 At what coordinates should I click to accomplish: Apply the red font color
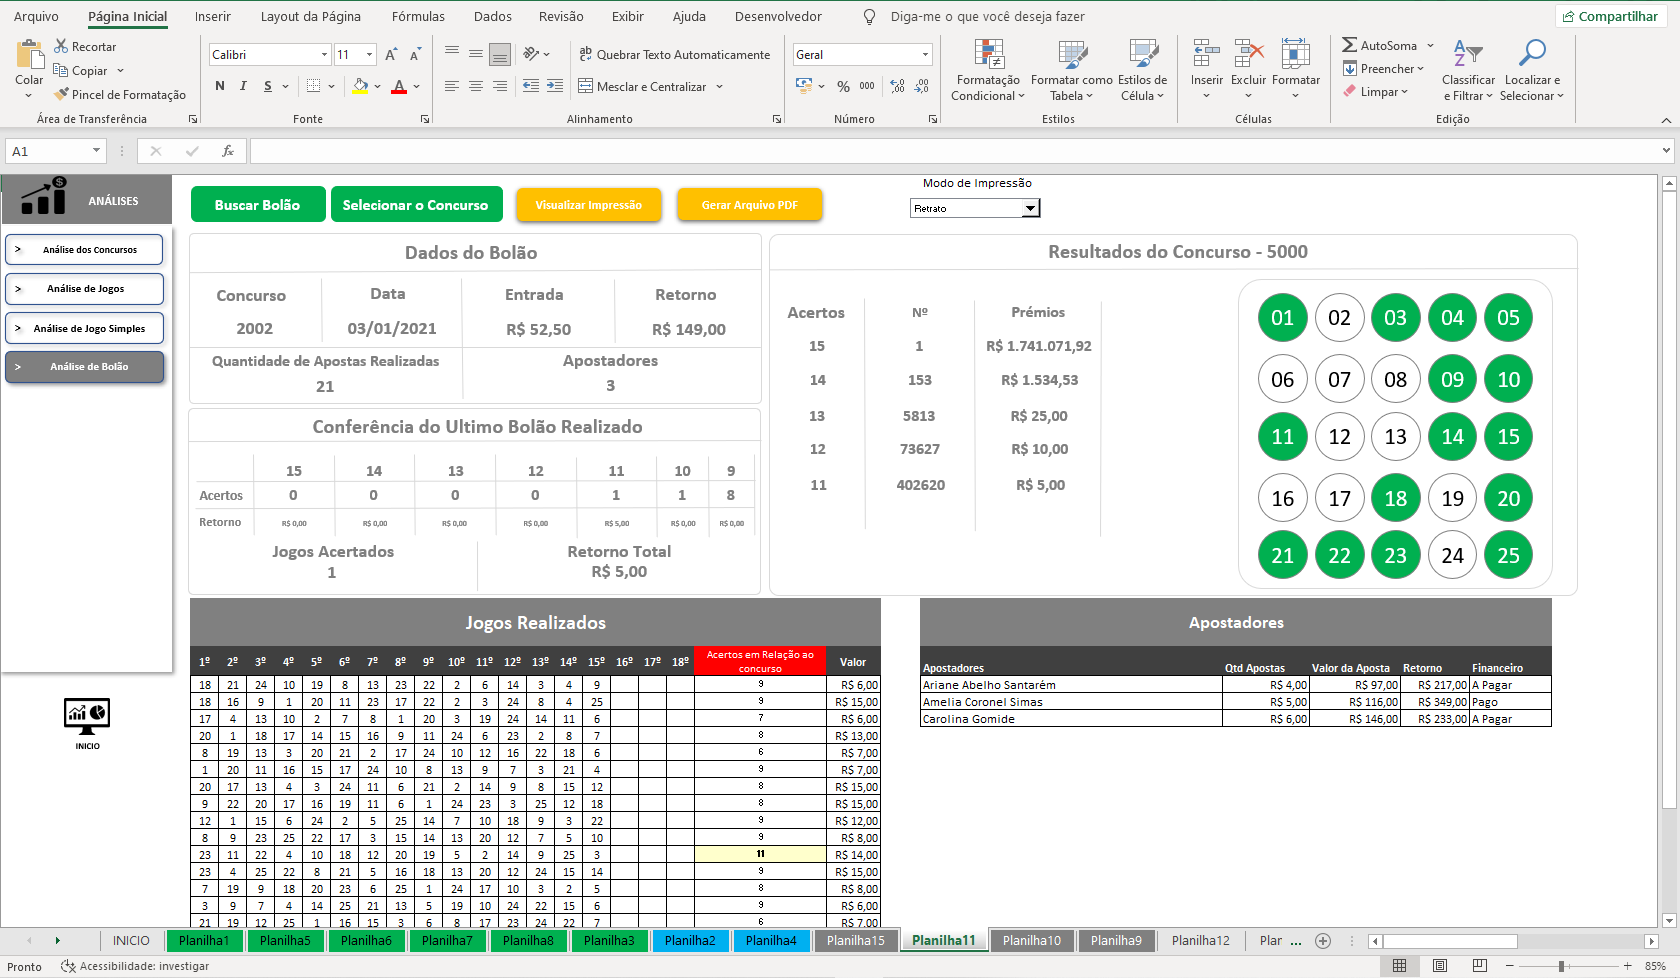pos(399,86)
